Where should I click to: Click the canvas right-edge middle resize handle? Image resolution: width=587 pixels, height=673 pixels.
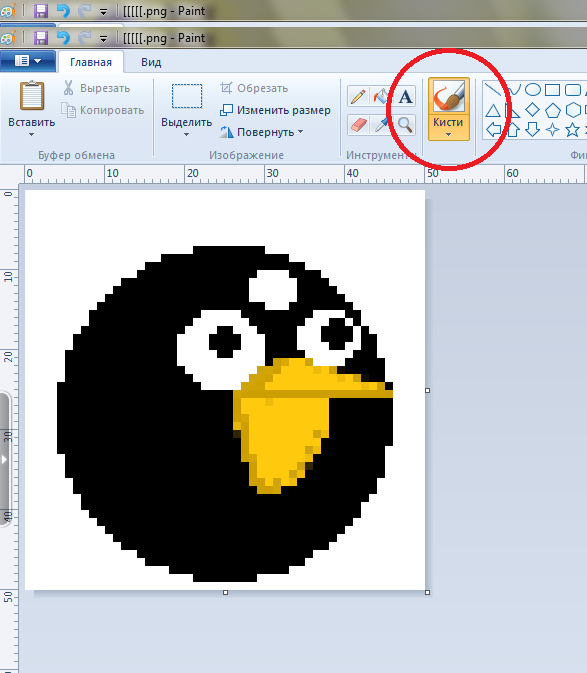(x=427, y=391)
